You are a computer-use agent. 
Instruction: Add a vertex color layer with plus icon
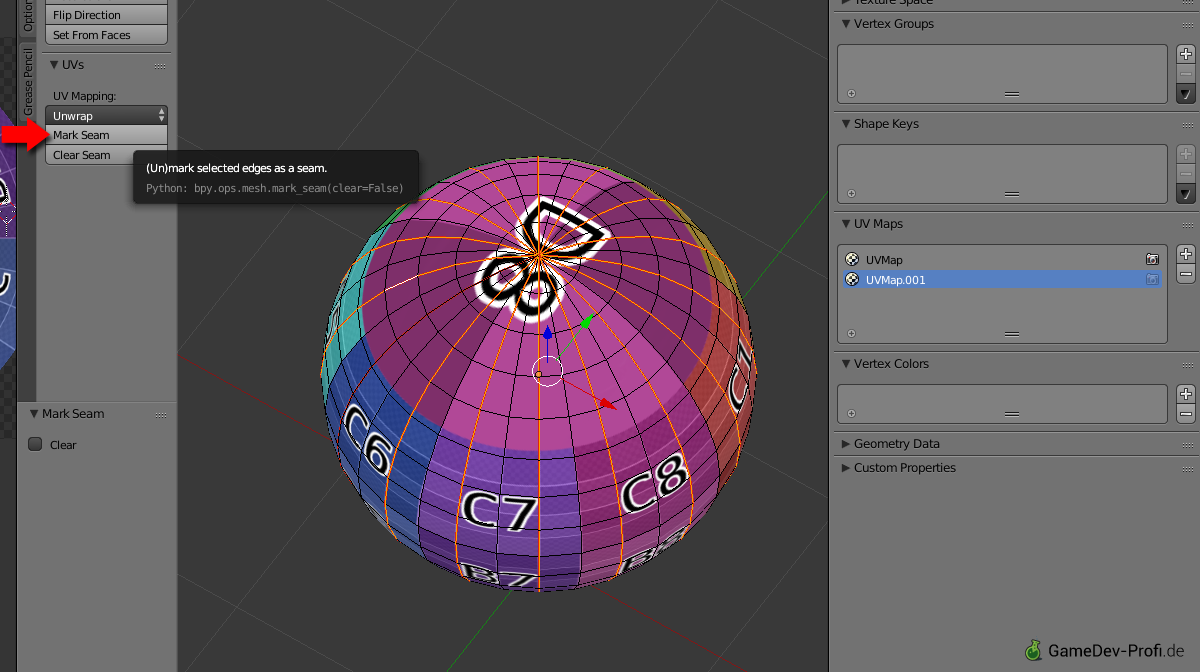point(1188,392)
